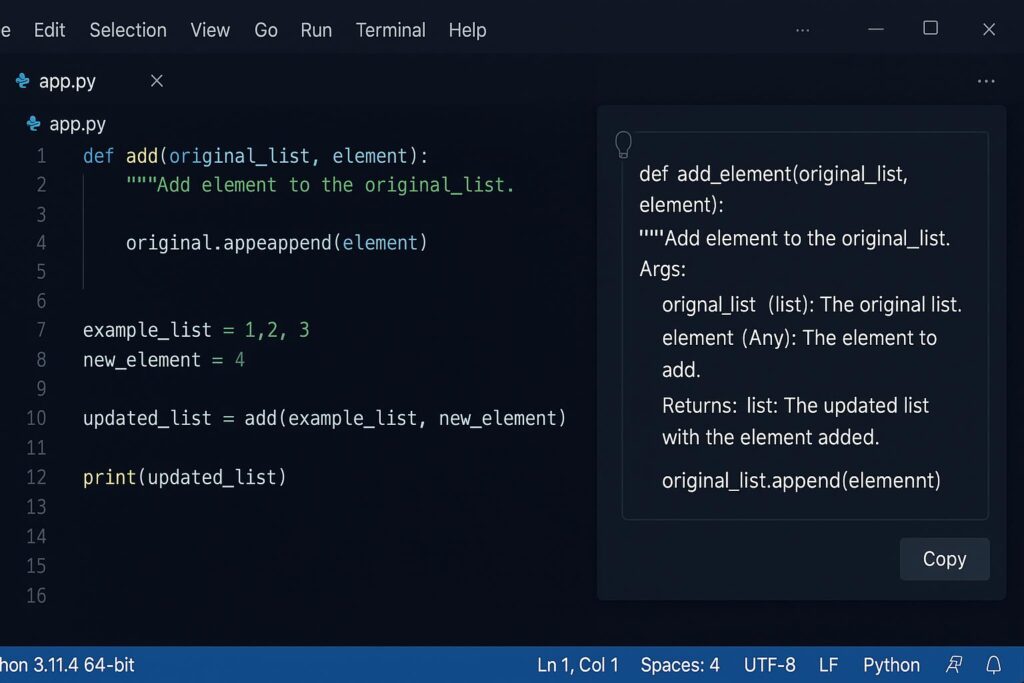Copy the suggested code with Copy button

[x=944, y=559]
